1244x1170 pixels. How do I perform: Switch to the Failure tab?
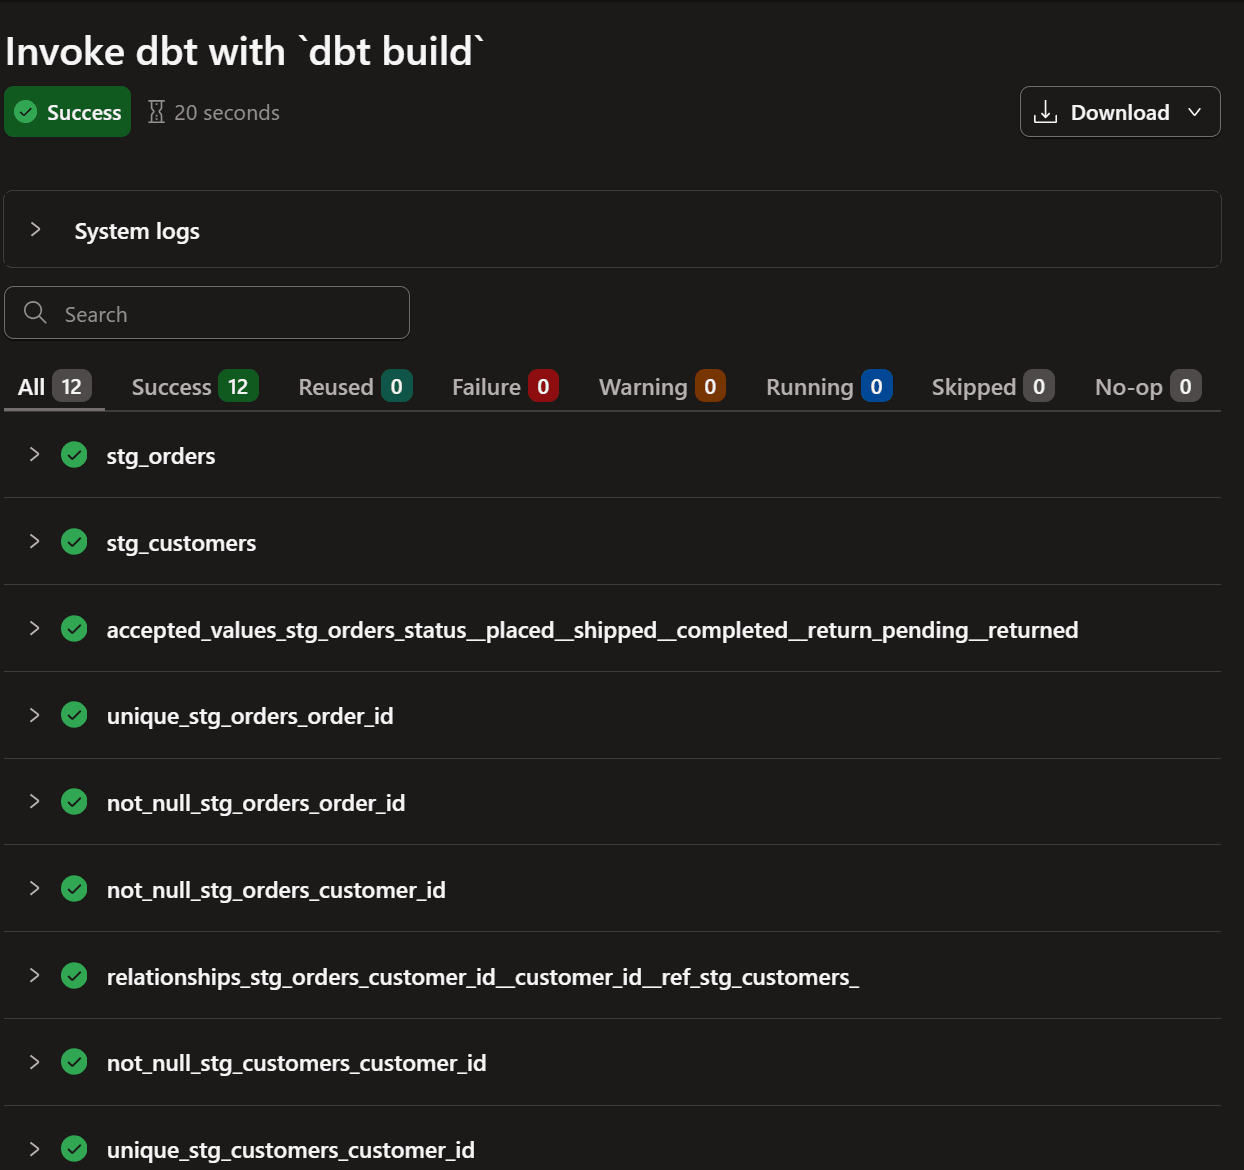click(x=505, y=387)
